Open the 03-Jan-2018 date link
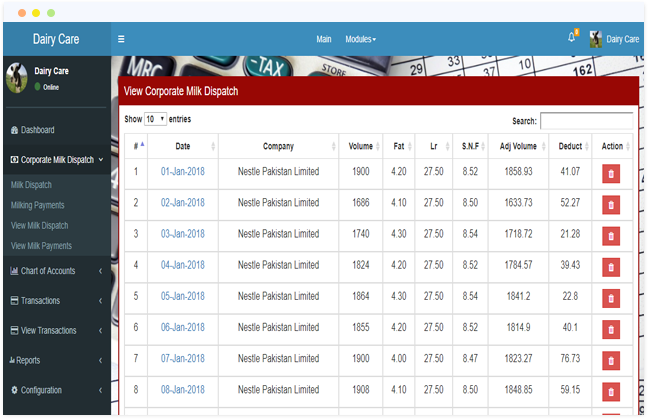The width and height of the screenshot is (648, 419). click(183, 234)
